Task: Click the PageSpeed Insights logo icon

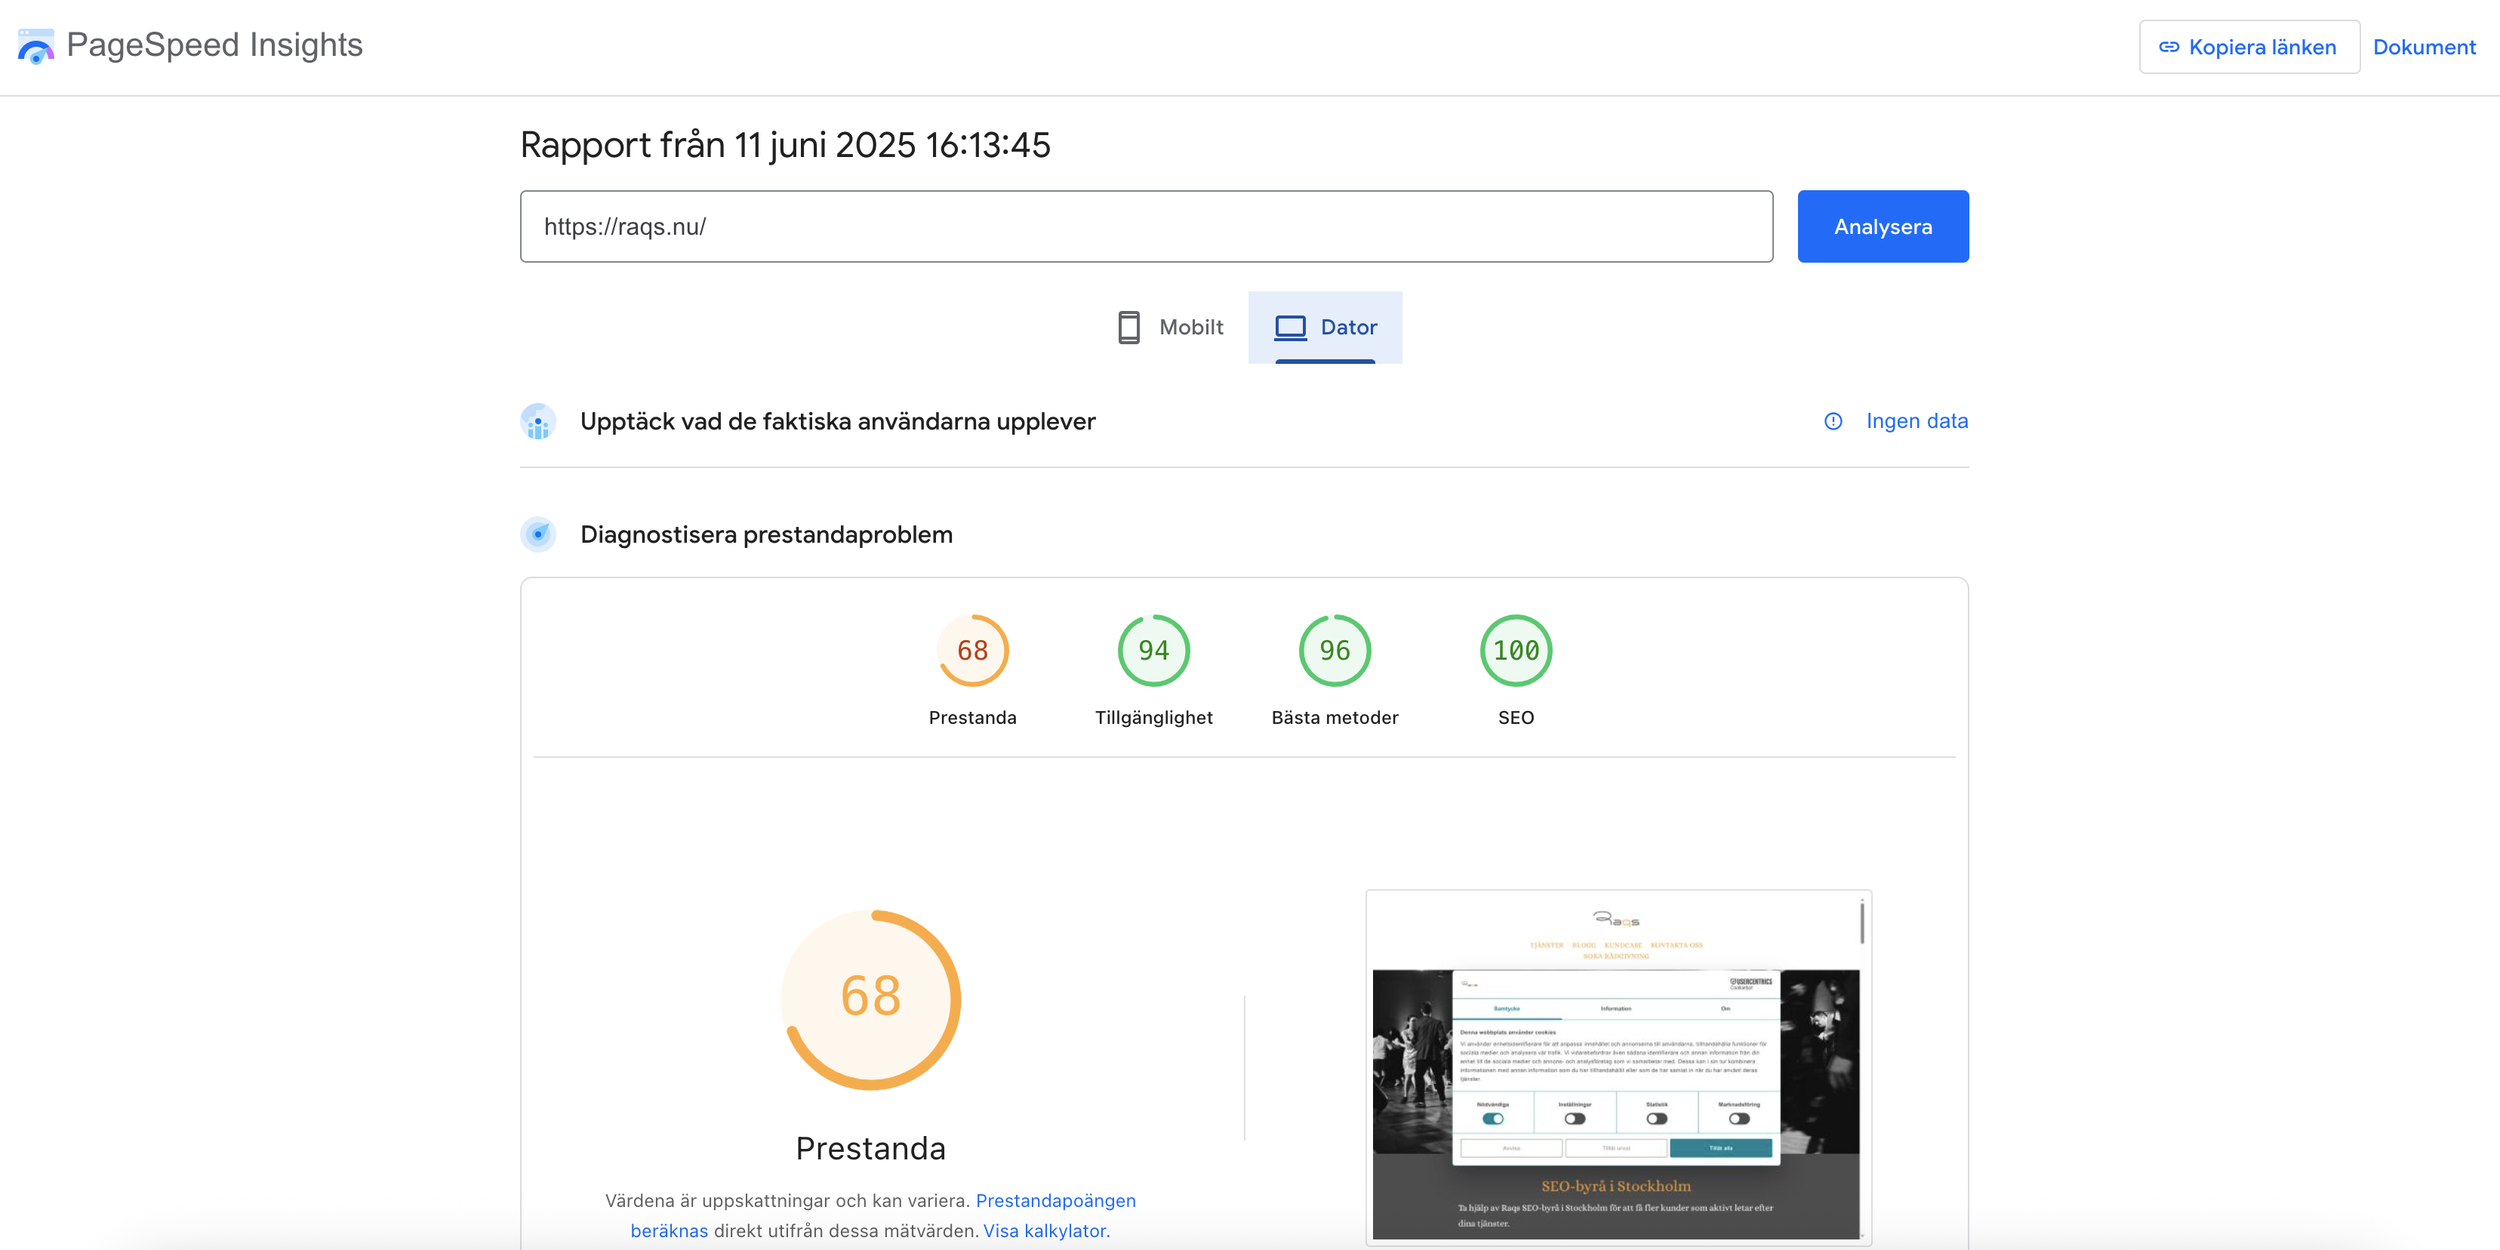Action: coord(36,46)
